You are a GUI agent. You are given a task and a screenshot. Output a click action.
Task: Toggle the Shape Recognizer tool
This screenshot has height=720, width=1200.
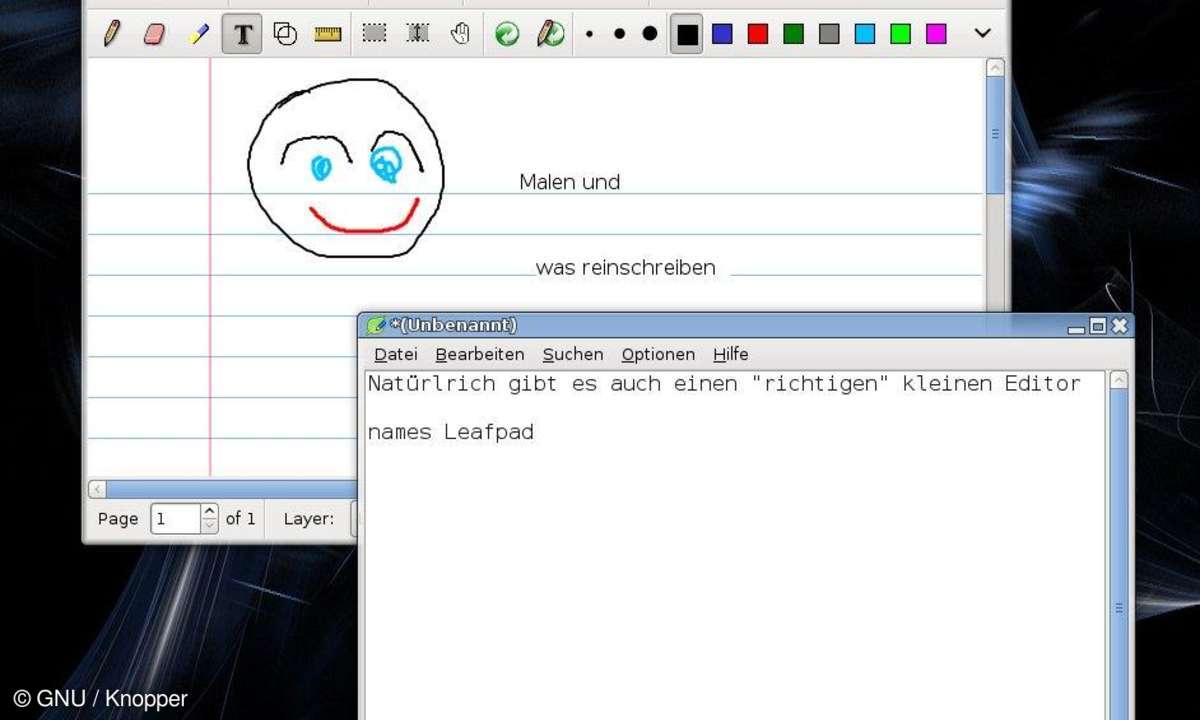click(x=285, y=34)
